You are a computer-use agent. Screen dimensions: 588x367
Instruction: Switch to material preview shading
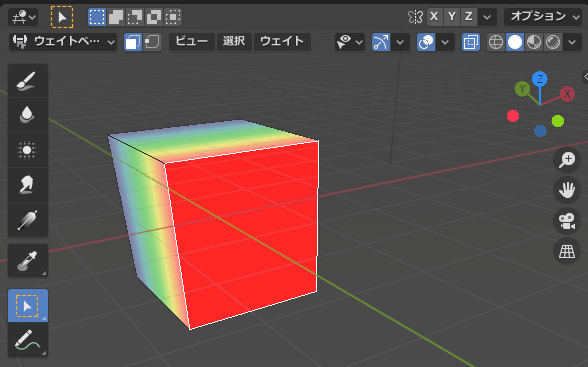[534, 42]
